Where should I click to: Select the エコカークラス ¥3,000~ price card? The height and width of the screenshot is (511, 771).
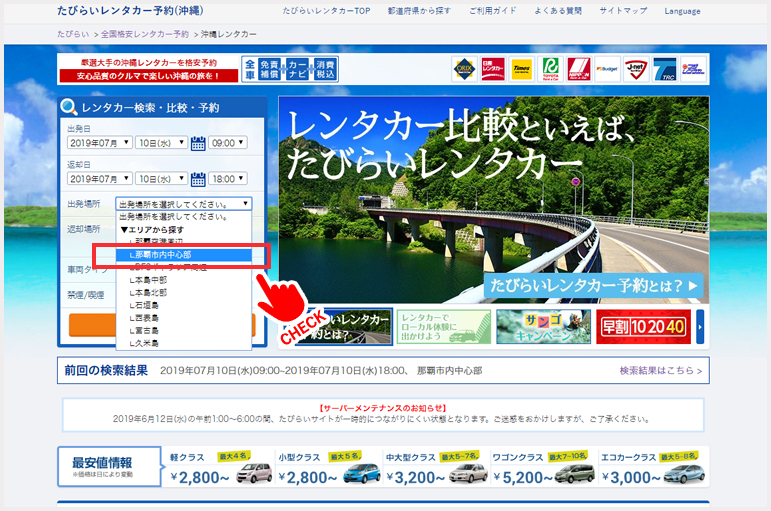[653, 468]
